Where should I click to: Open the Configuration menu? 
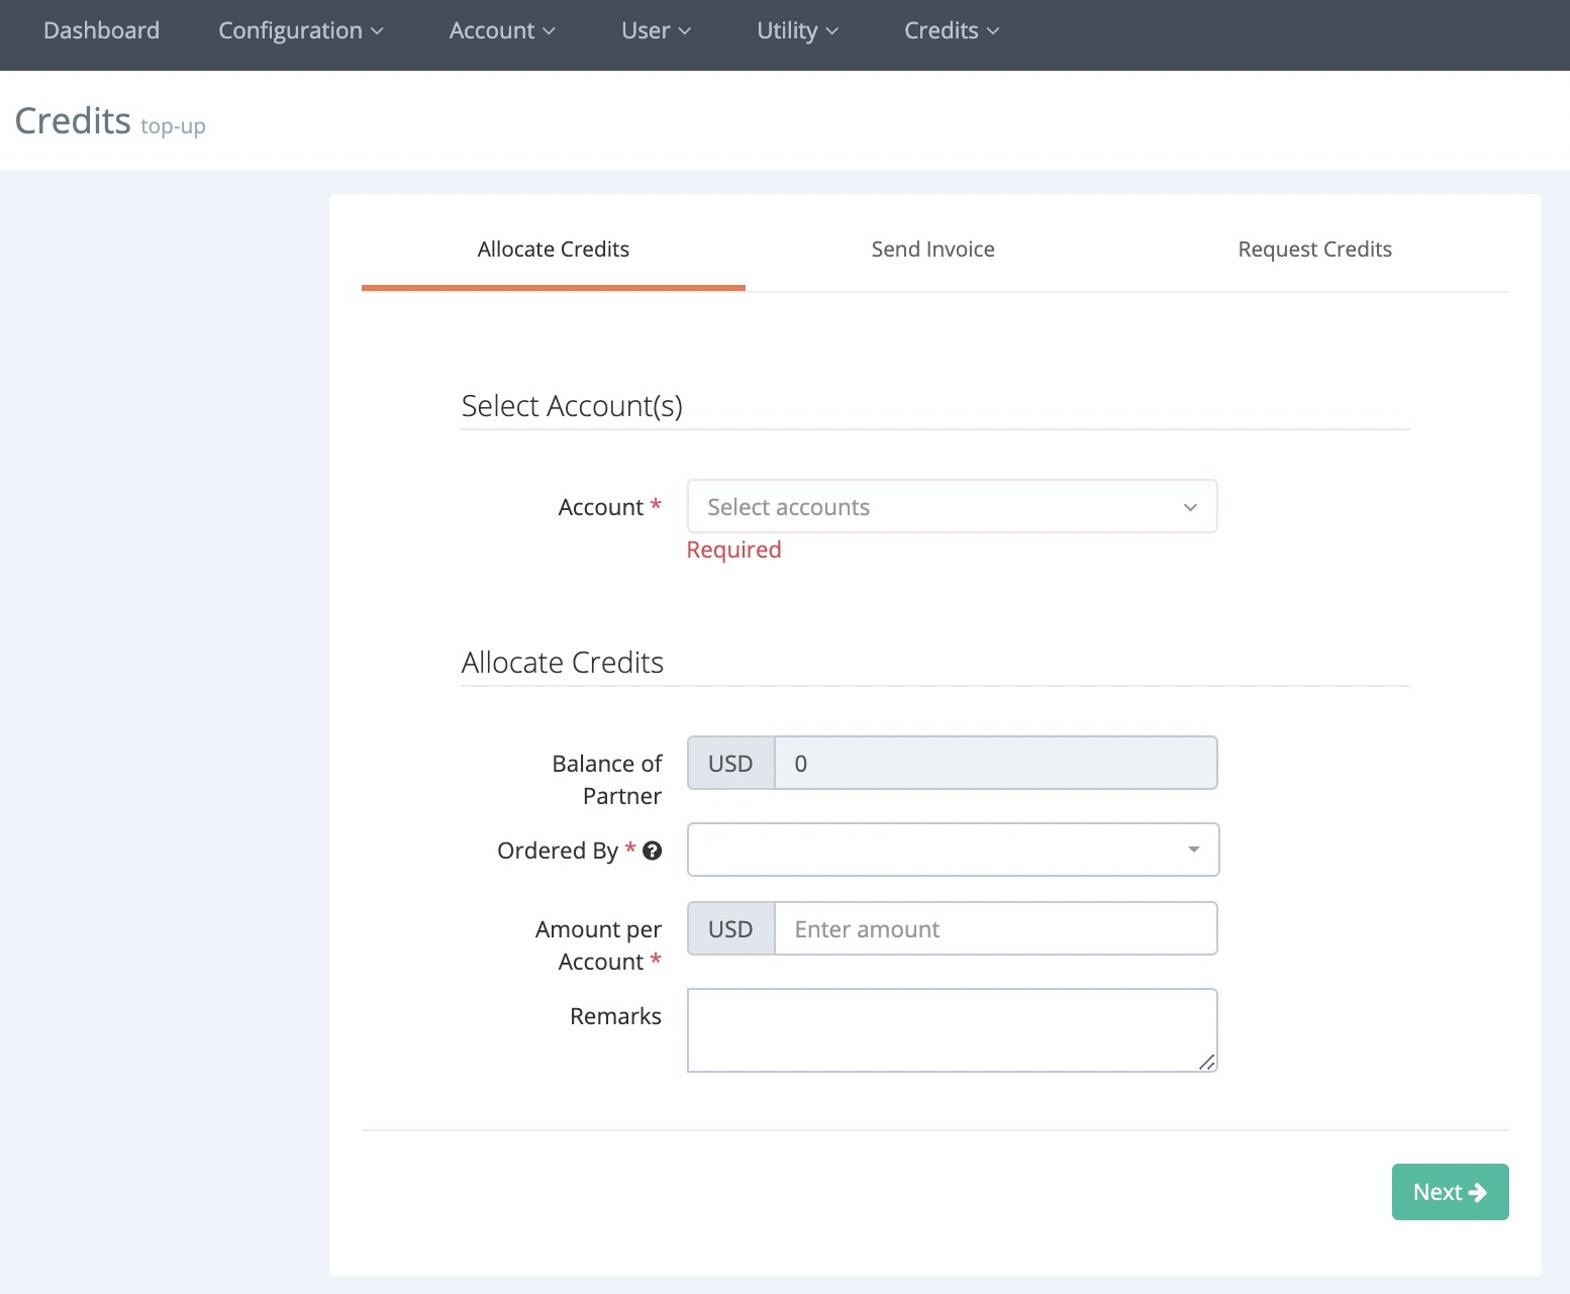coord(301,31)
